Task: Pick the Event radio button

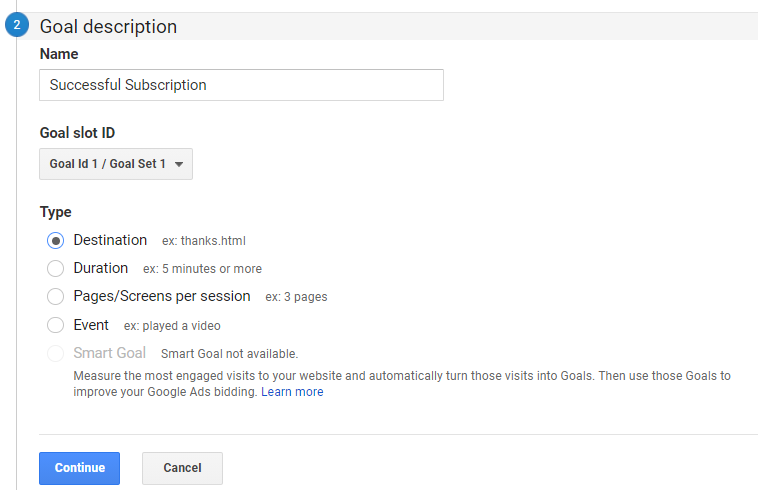Action: (56, 325)
